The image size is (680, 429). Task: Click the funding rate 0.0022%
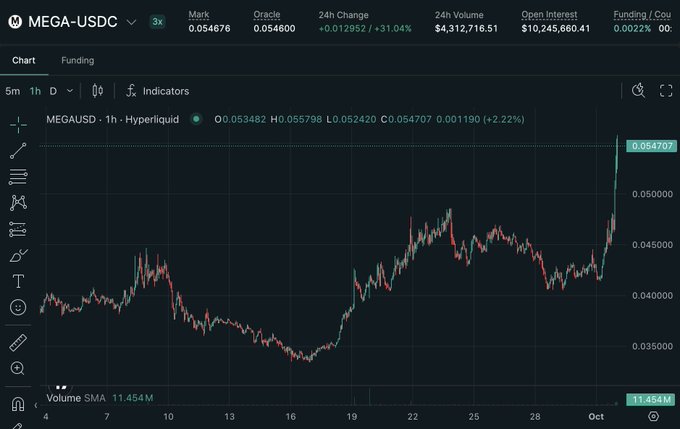pyautogui.click(x=632, y=29)
